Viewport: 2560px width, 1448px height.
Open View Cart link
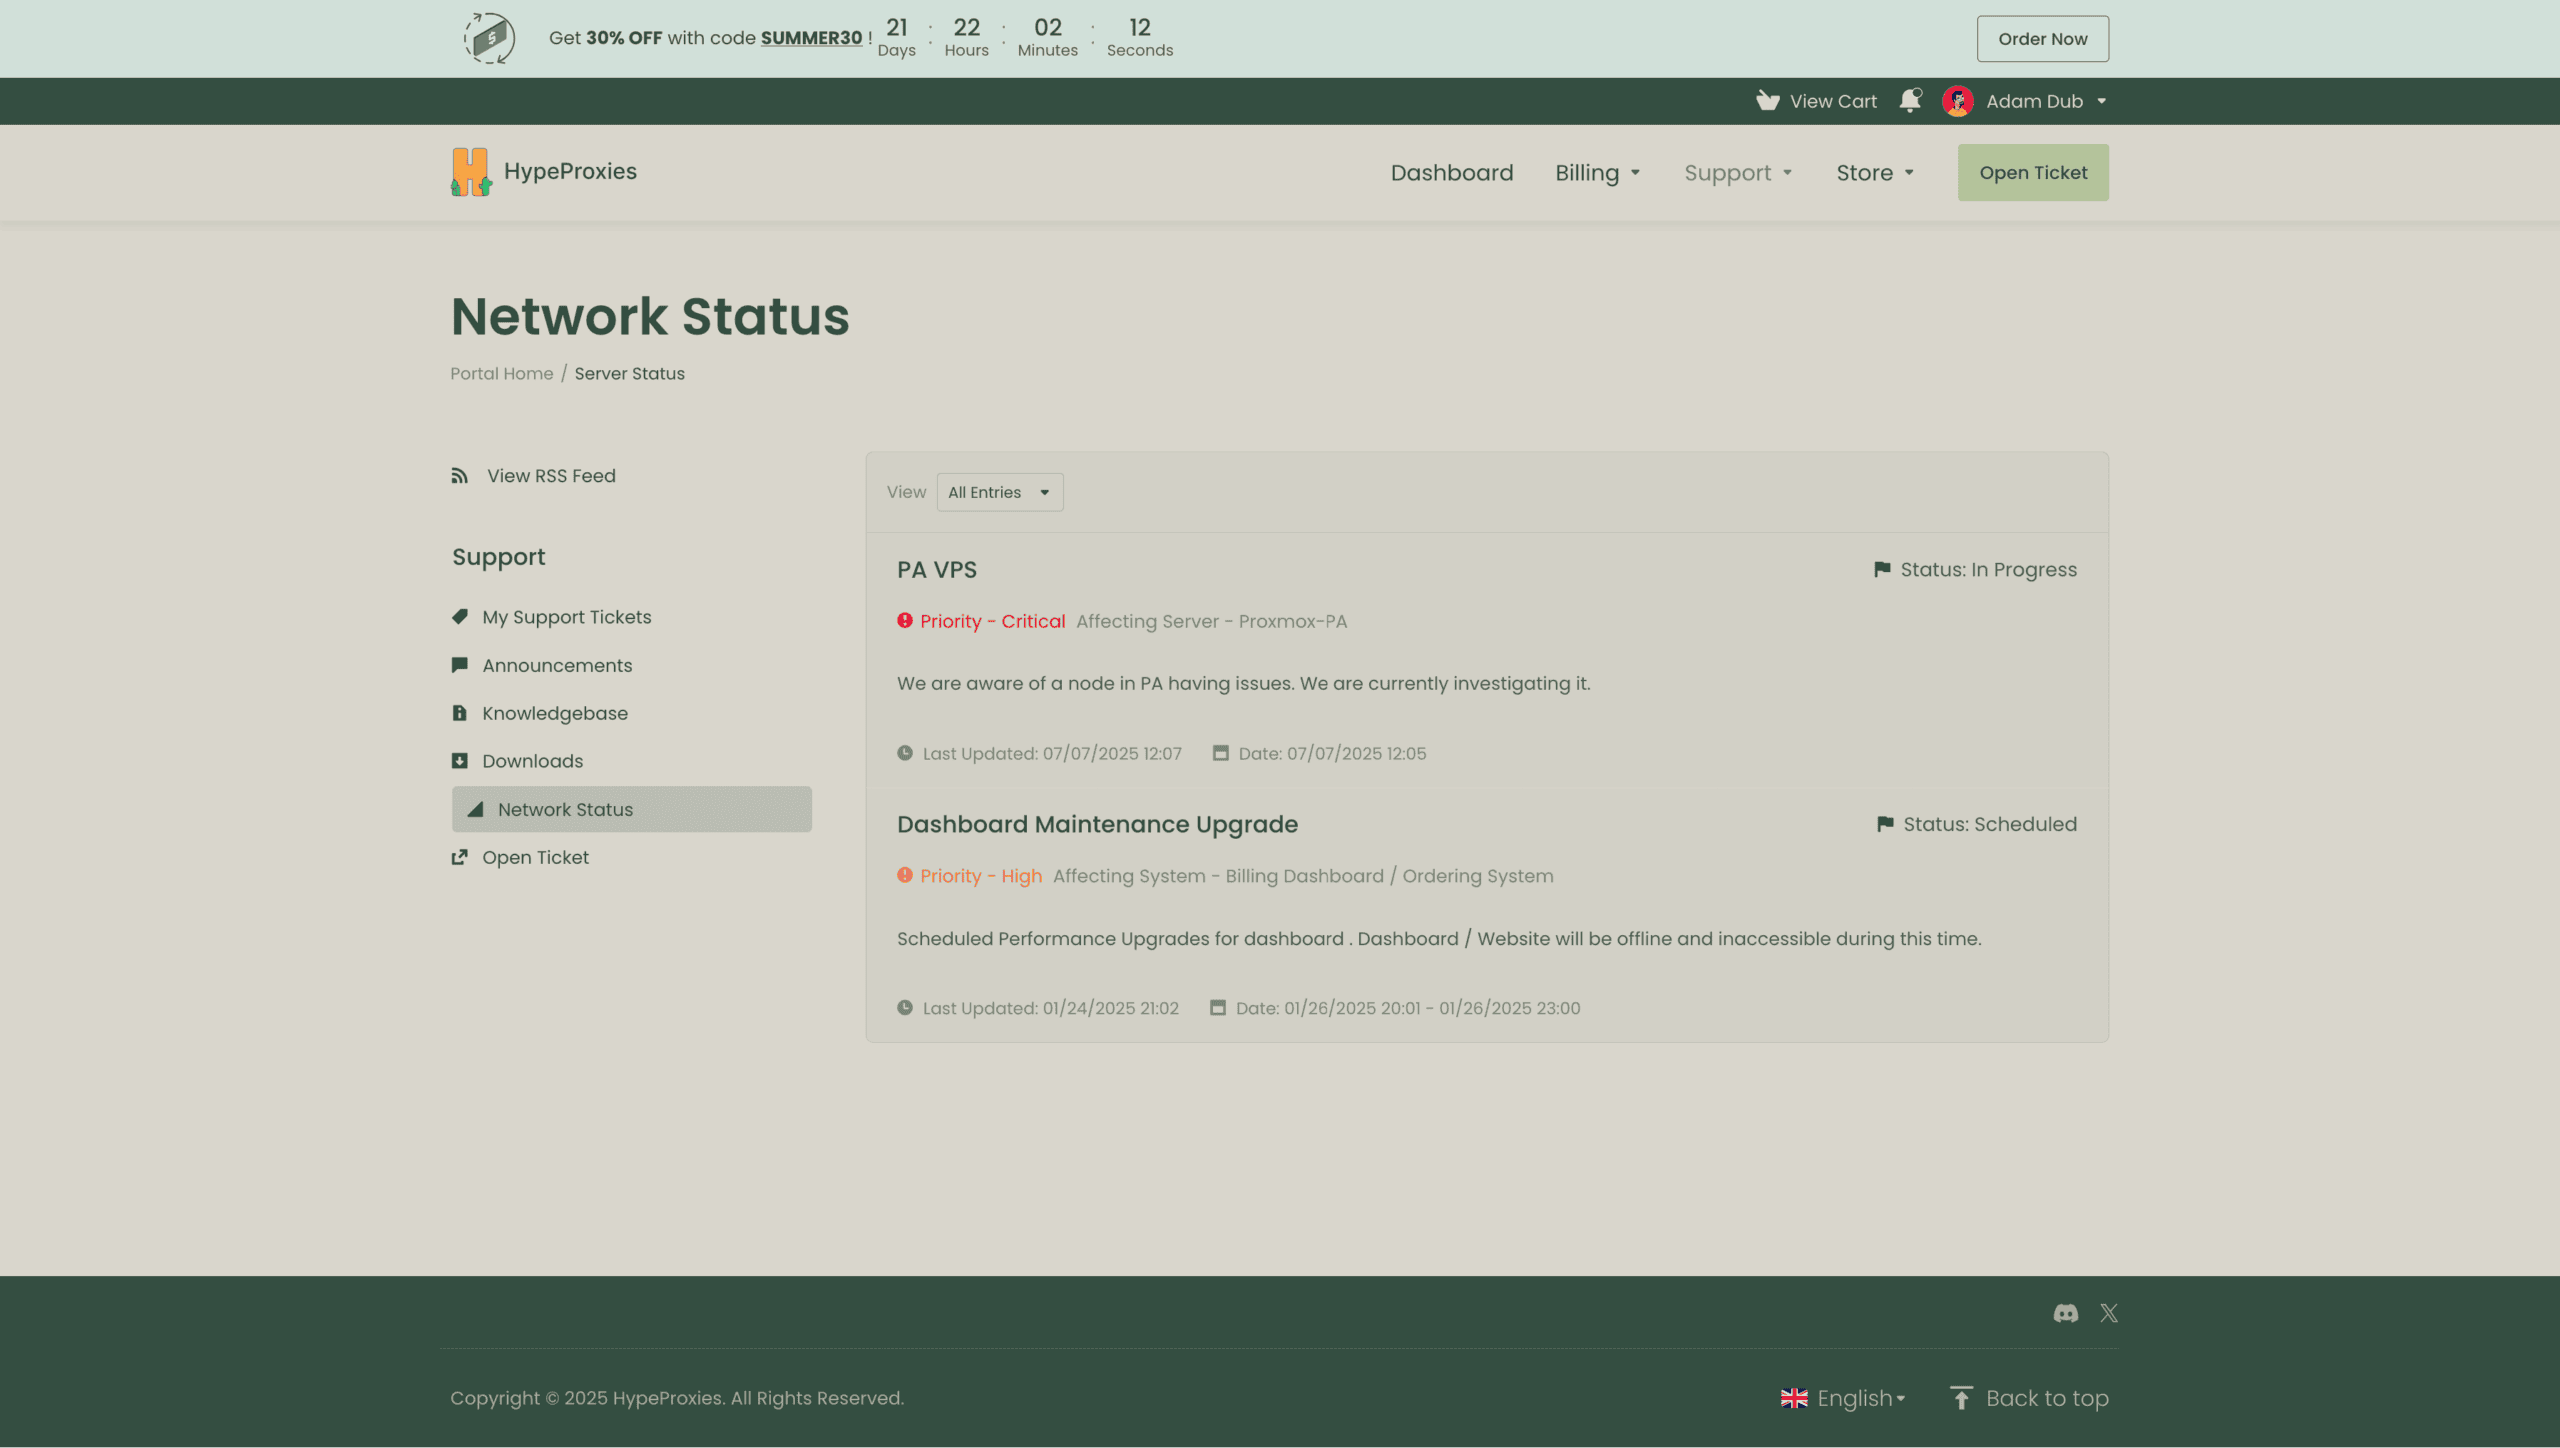[1817, 101]
